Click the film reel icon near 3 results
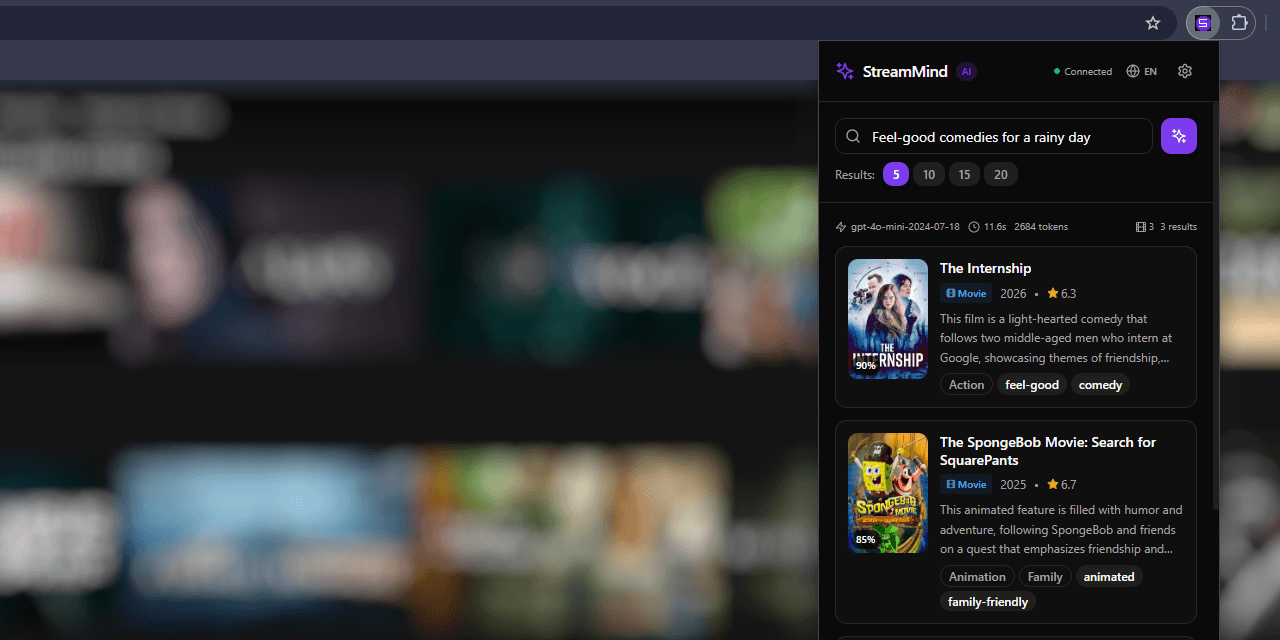 pyautogui.click(x=1141, y=226)
